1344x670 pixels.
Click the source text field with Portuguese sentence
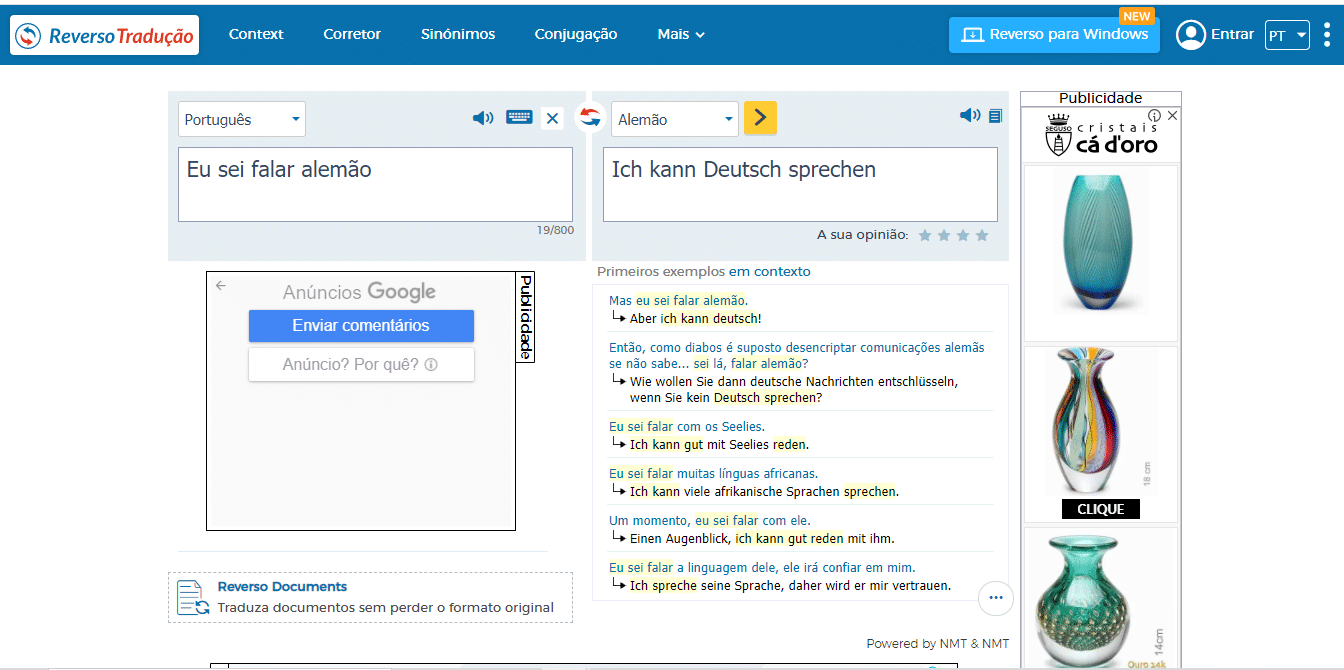point(375,184)
